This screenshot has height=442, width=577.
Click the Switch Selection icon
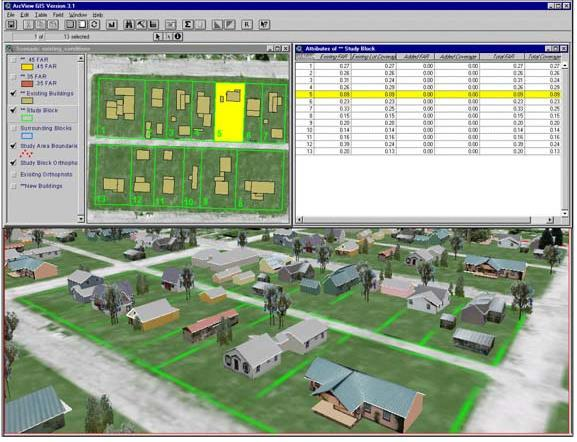pyautogui.click(x=95, y=25)
